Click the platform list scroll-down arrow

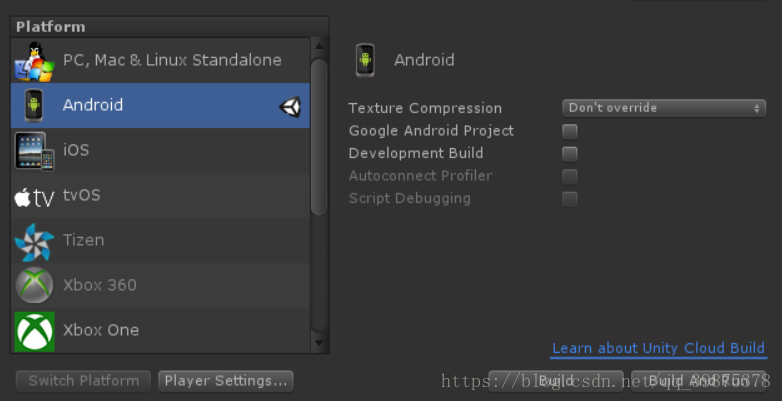(319, 344)
